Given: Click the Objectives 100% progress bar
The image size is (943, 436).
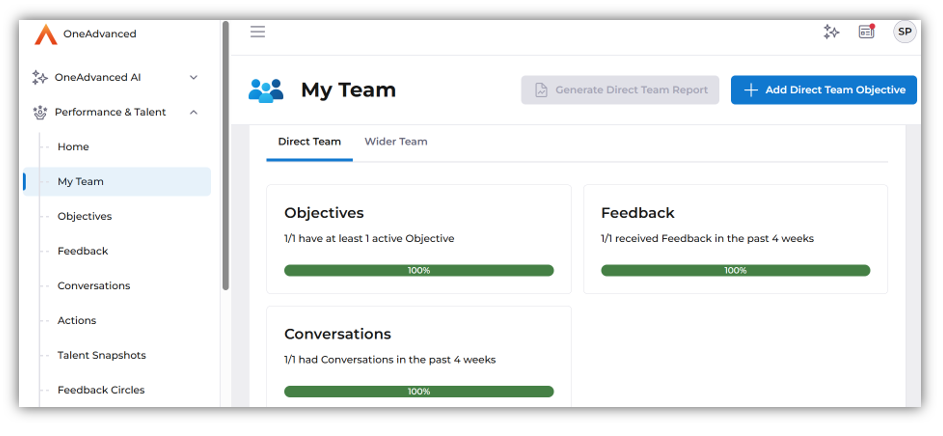Looking at the screenshot, I should click(x=419, y=270).
